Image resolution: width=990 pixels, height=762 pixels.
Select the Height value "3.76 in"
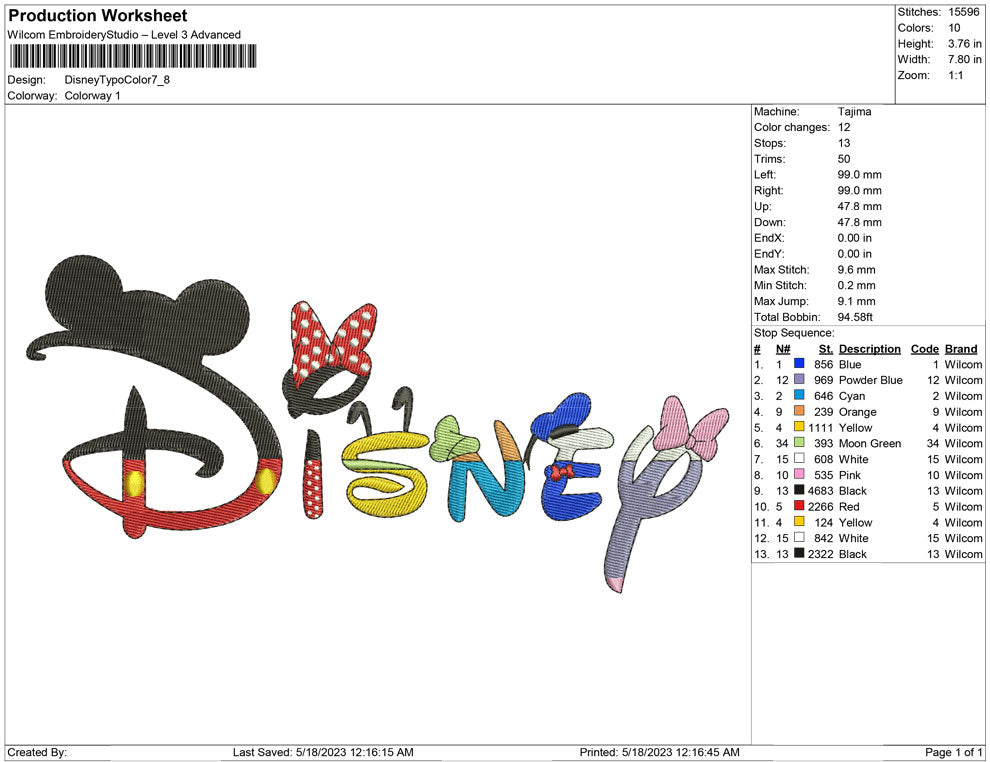tap(964, 44)
